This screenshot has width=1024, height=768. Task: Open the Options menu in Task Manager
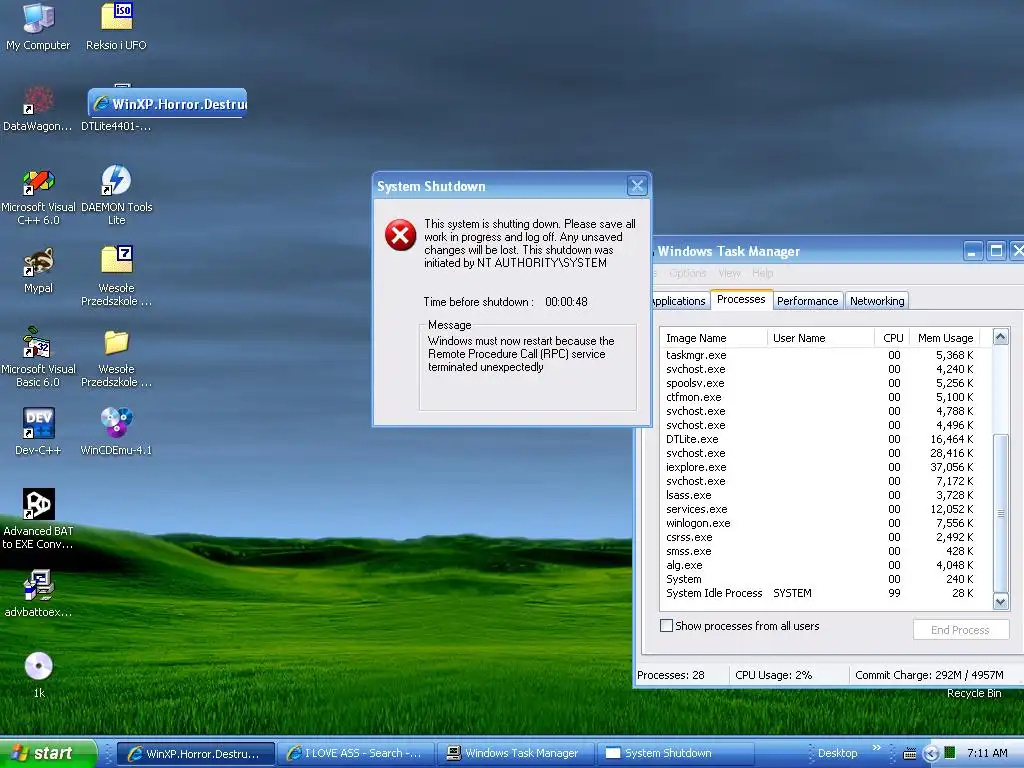(x=688, y=273)
